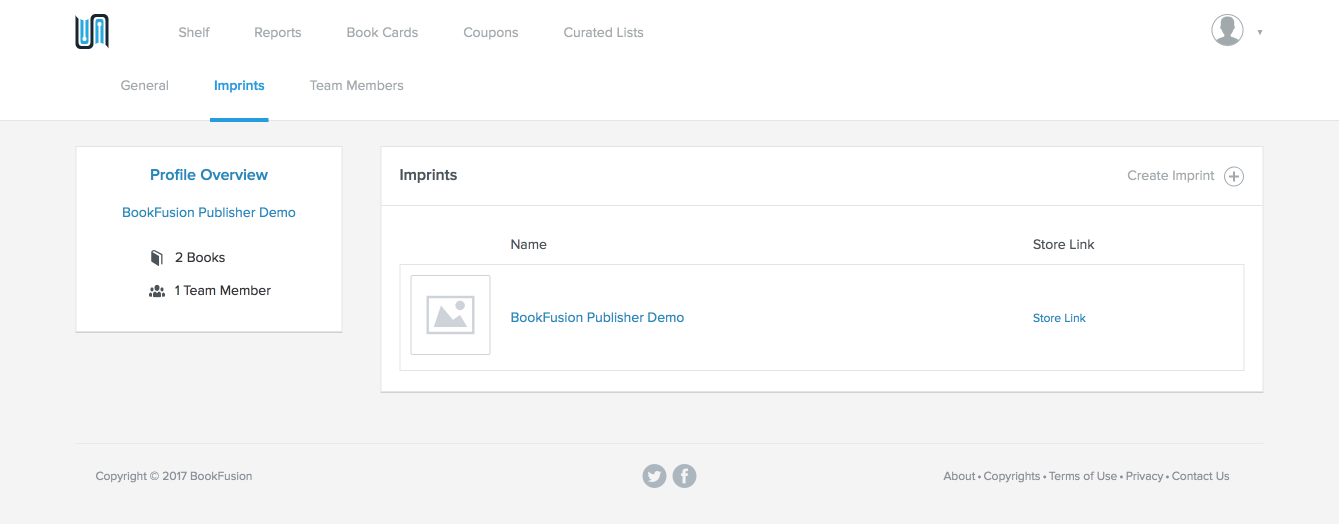The height and width of the screenshot is (524, 1339).
Task: Open the user avatar profile icon
Action: point(1227,30)
